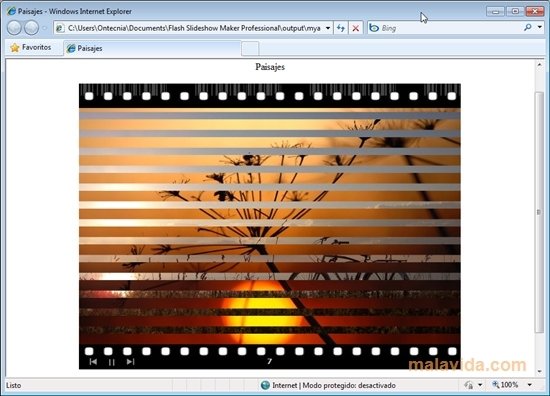
Task: Click the vertical scrollbar thumb
Action: (539, 212)
